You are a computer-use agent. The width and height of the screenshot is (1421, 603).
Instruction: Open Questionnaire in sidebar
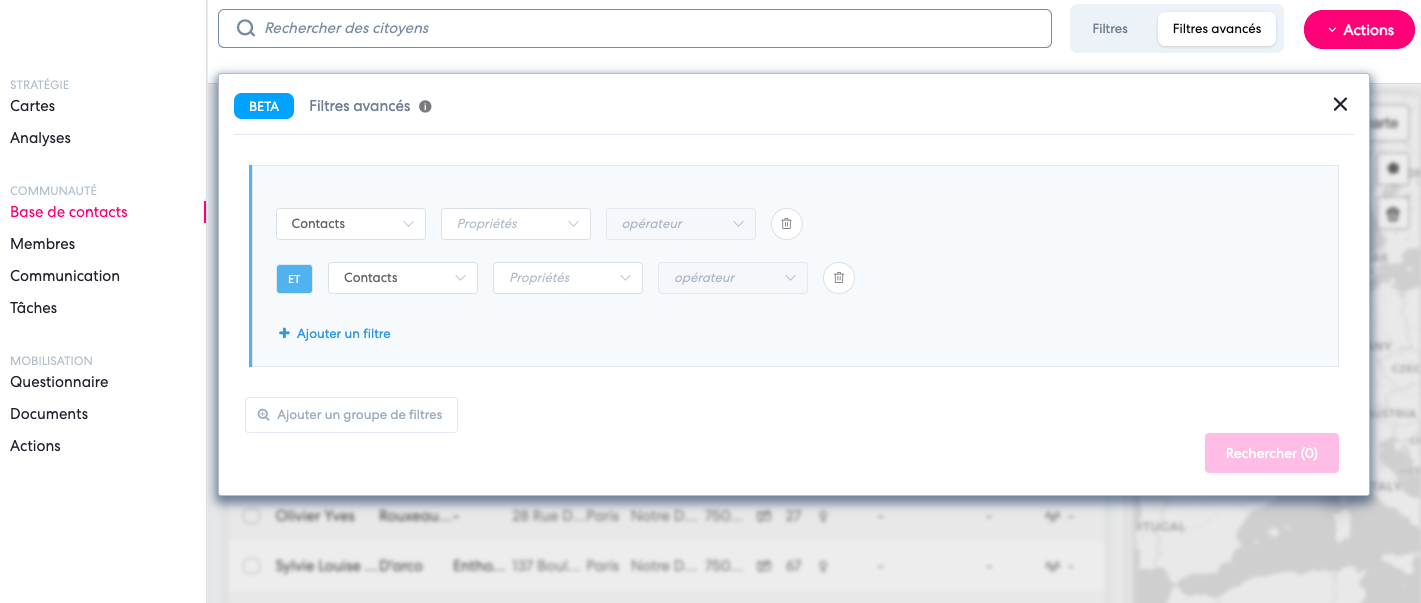point(59,382)
